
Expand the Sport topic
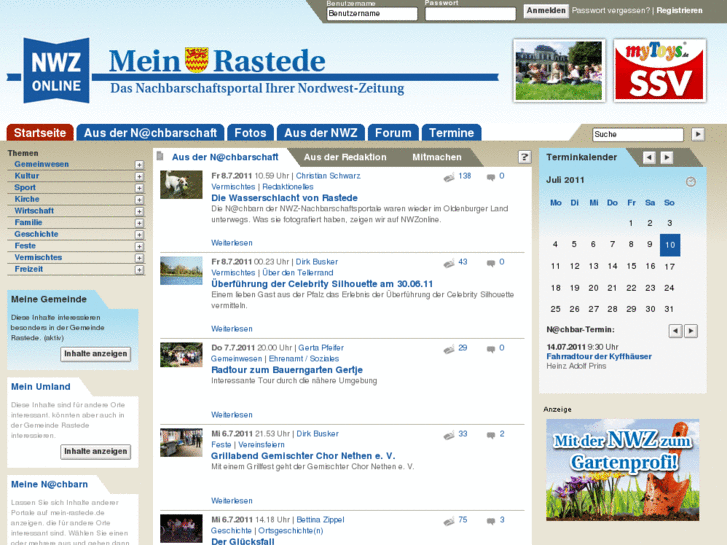(x=139, y=188)
